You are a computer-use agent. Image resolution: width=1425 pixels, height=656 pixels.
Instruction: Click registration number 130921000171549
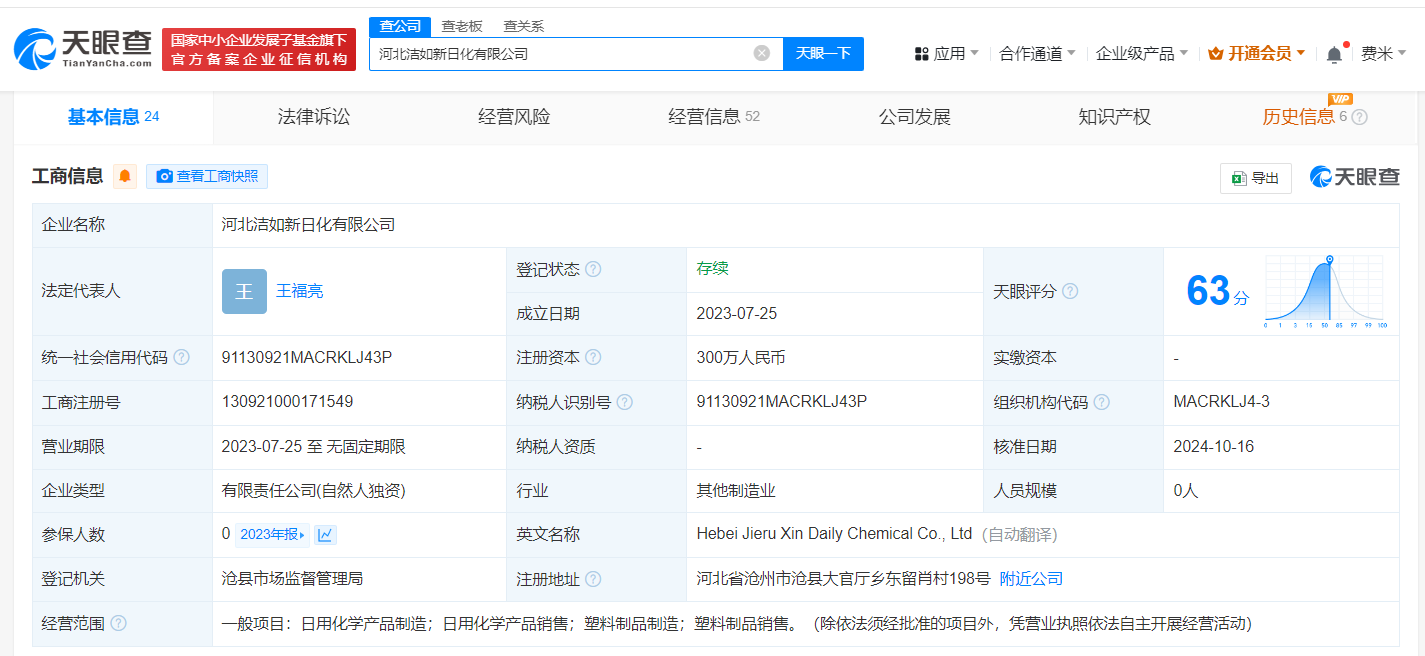point(287,402)
